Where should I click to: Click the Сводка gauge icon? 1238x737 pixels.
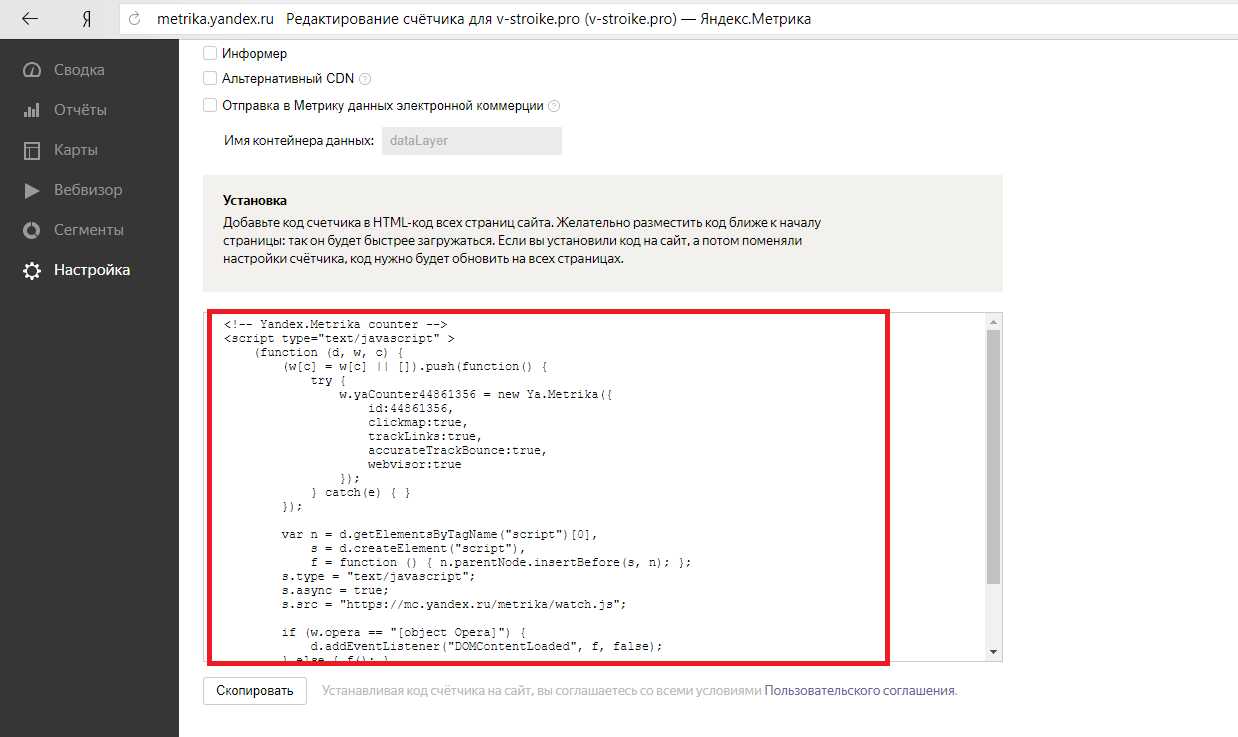coord(32,70)
